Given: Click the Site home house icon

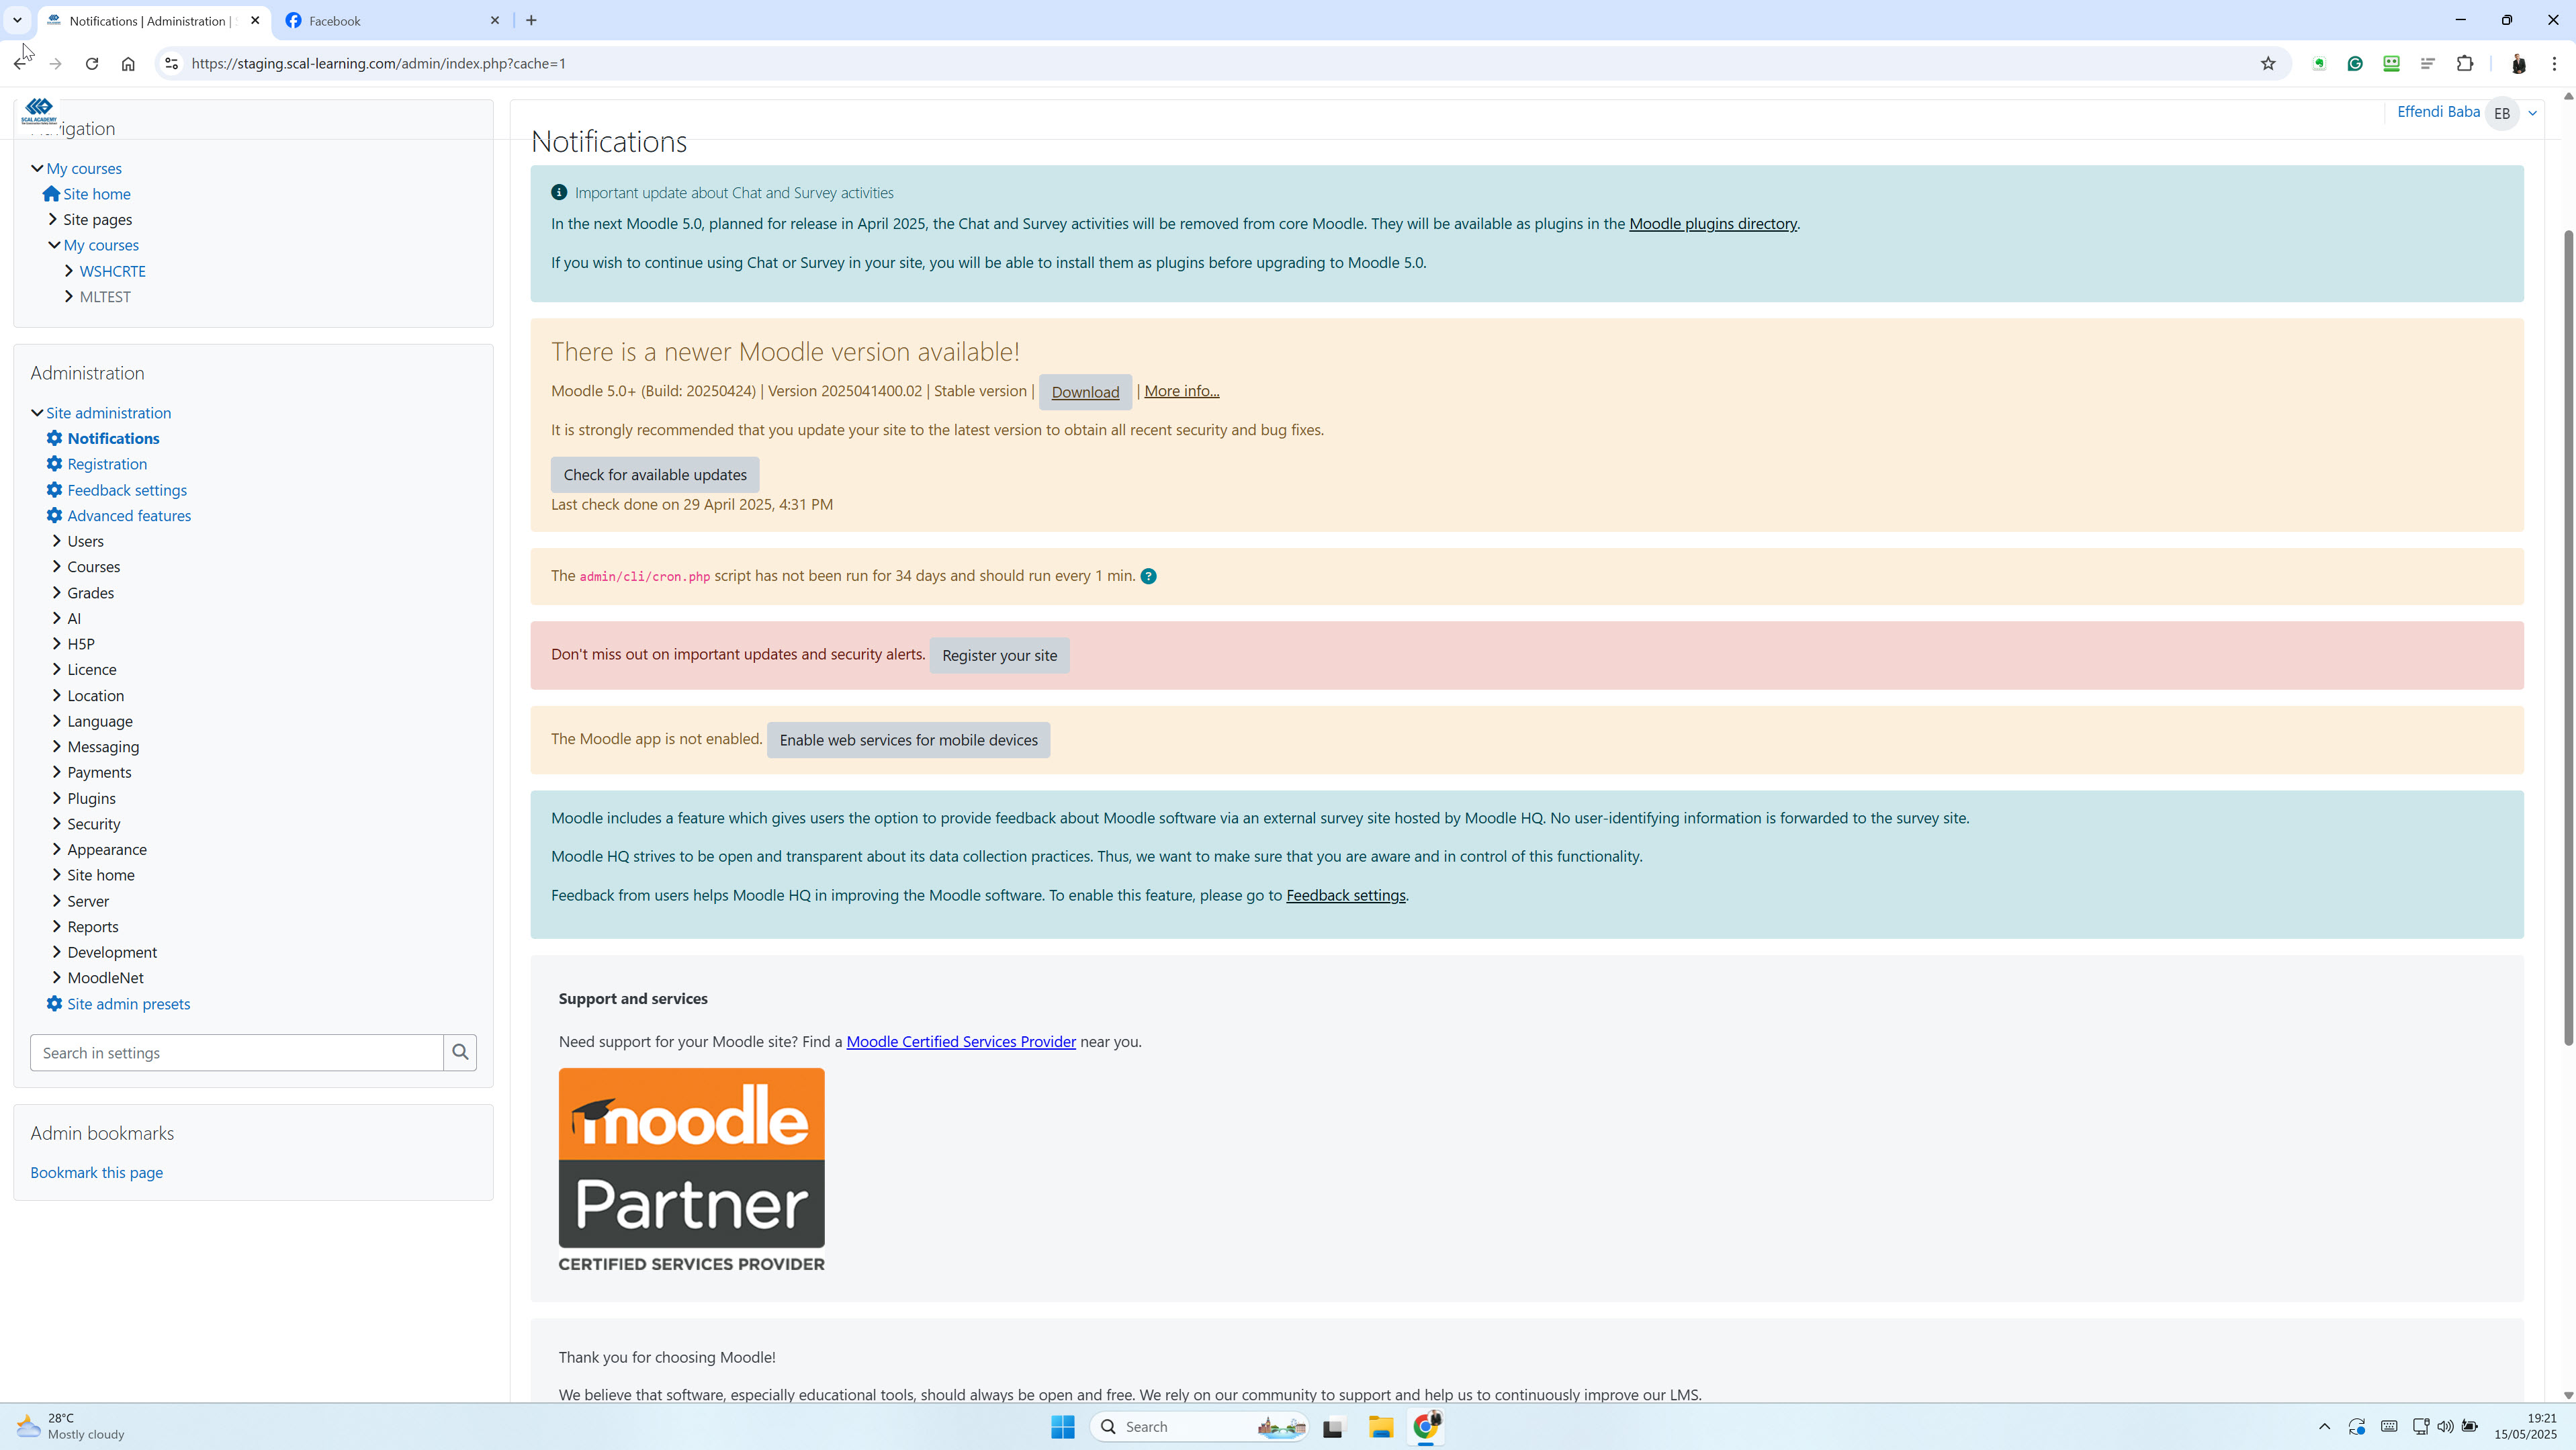Looking at the screenshot, I should (51, 193).
